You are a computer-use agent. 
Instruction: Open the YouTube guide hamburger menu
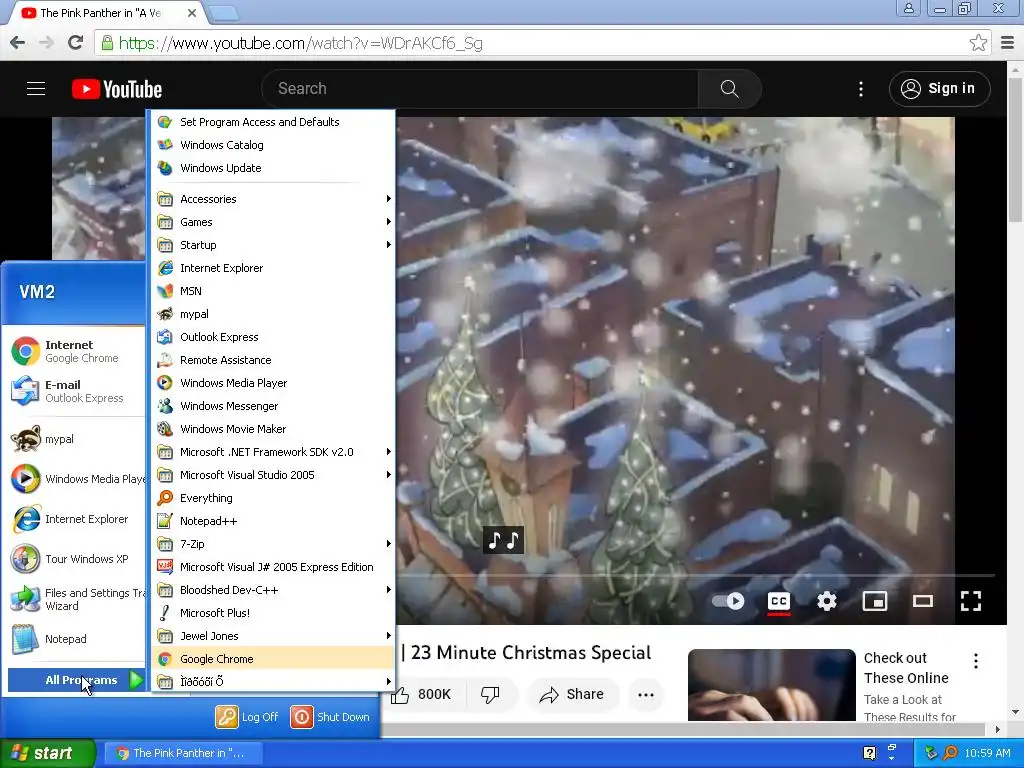(x=36, y=89)
